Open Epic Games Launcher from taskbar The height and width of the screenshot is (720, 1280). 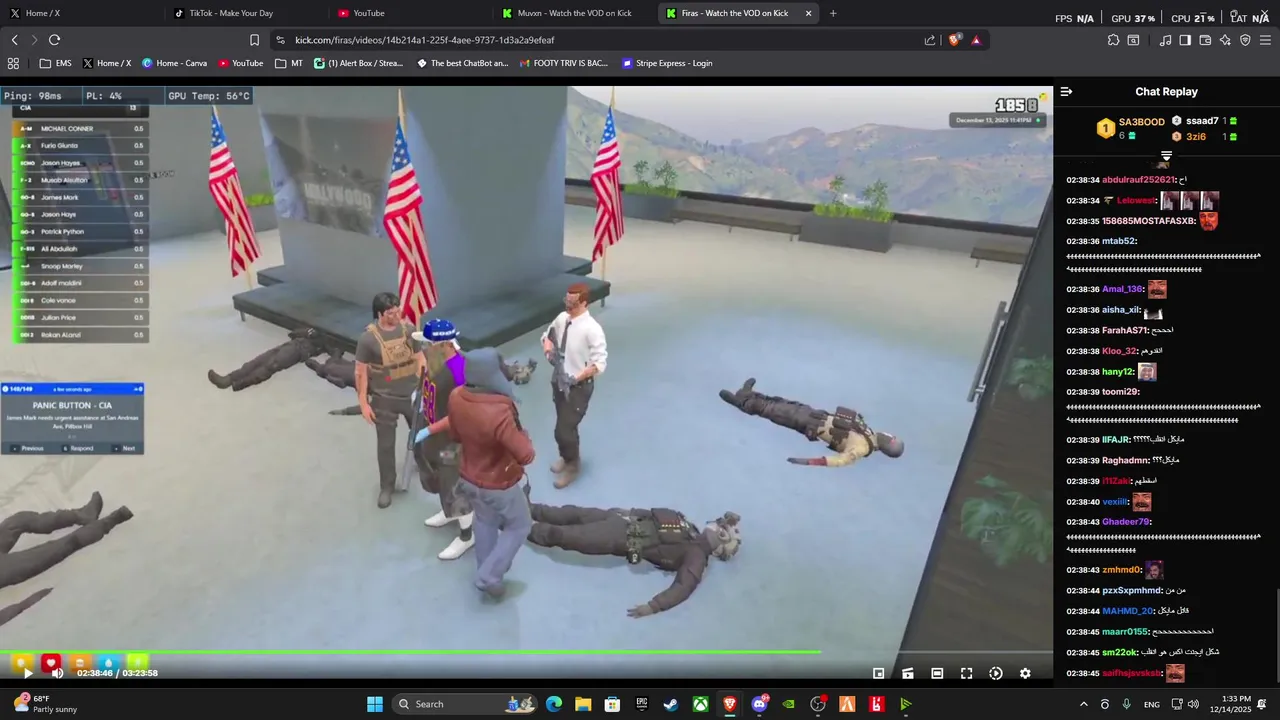click(642, 704)
